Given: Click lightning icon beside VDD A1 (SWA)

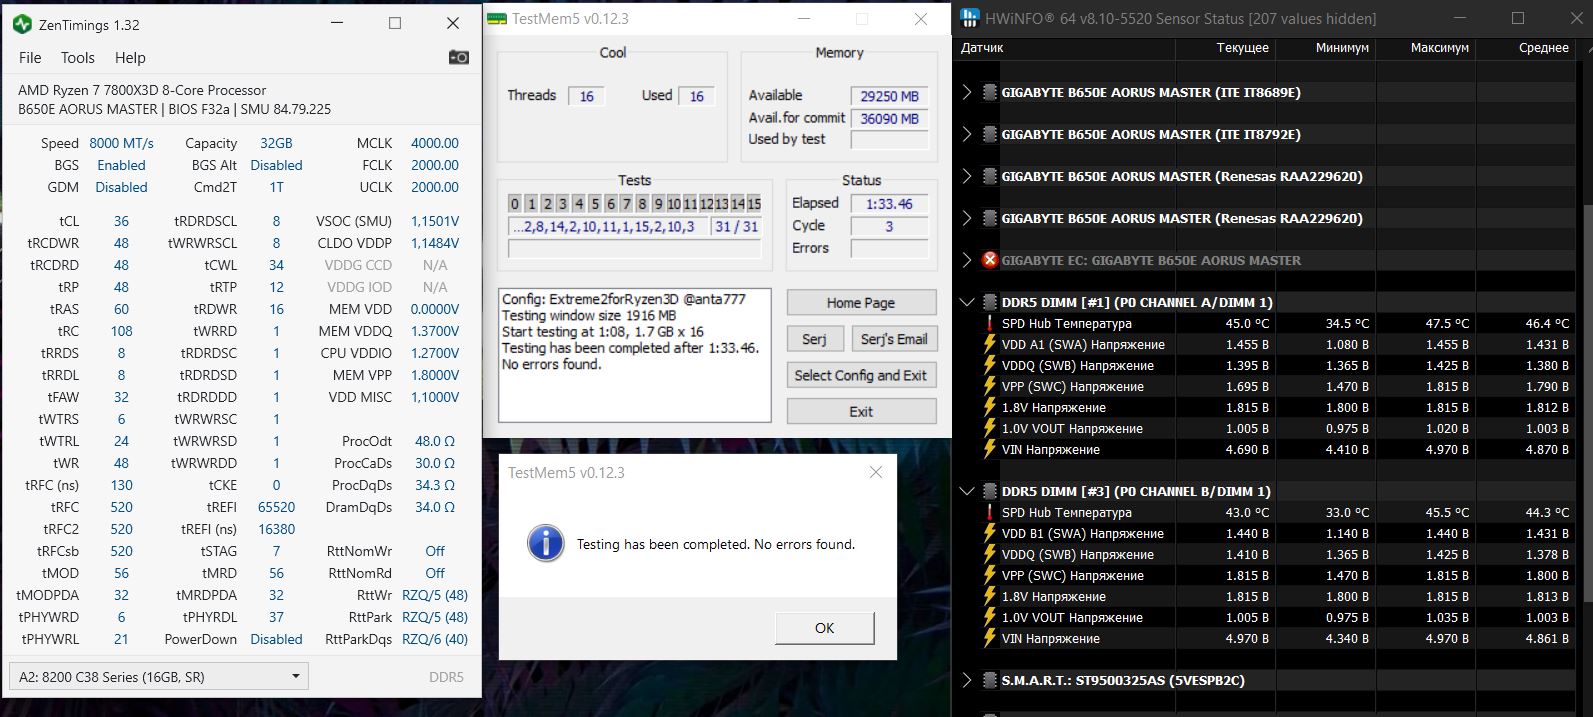Looking at the screenshot, I should click(990, 344).
